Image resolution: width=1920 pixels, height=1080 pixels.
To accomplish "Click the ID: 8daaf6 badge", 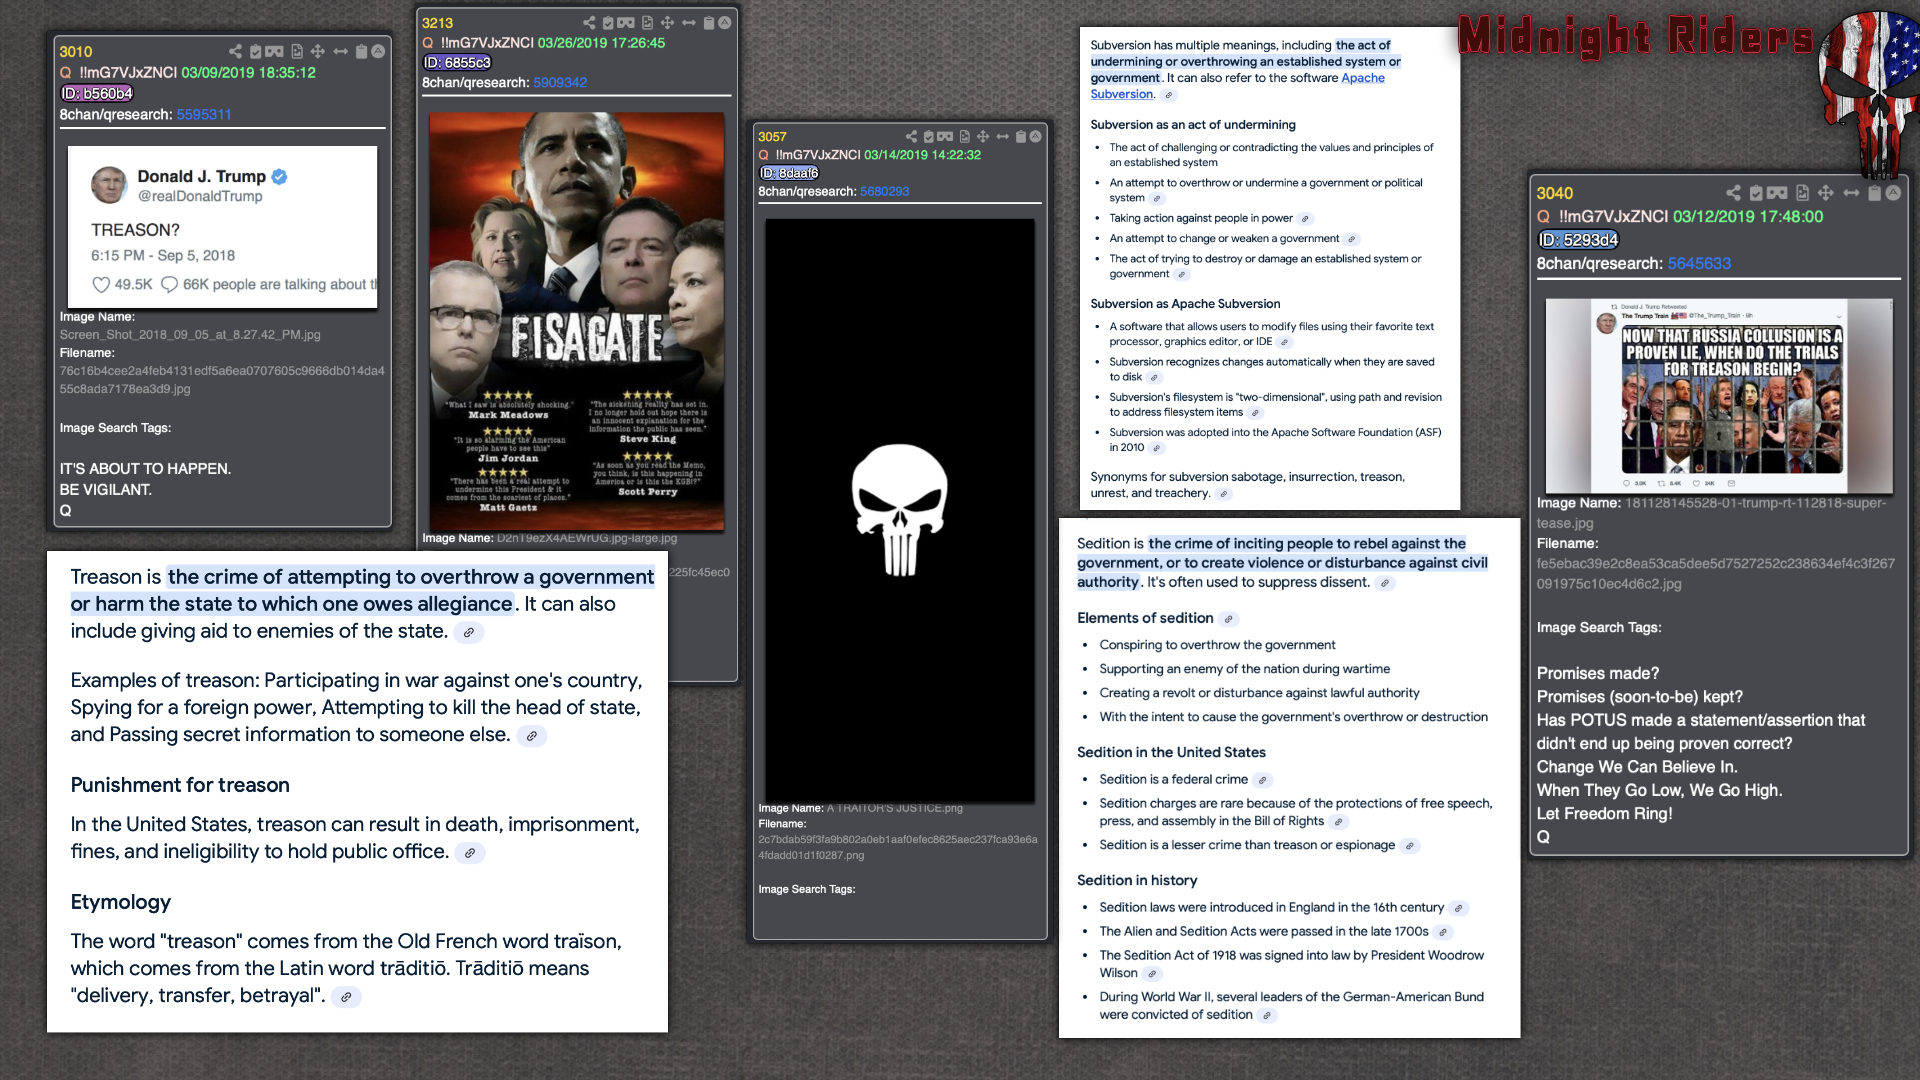I will pyautogui.click(x=789, y=173).
